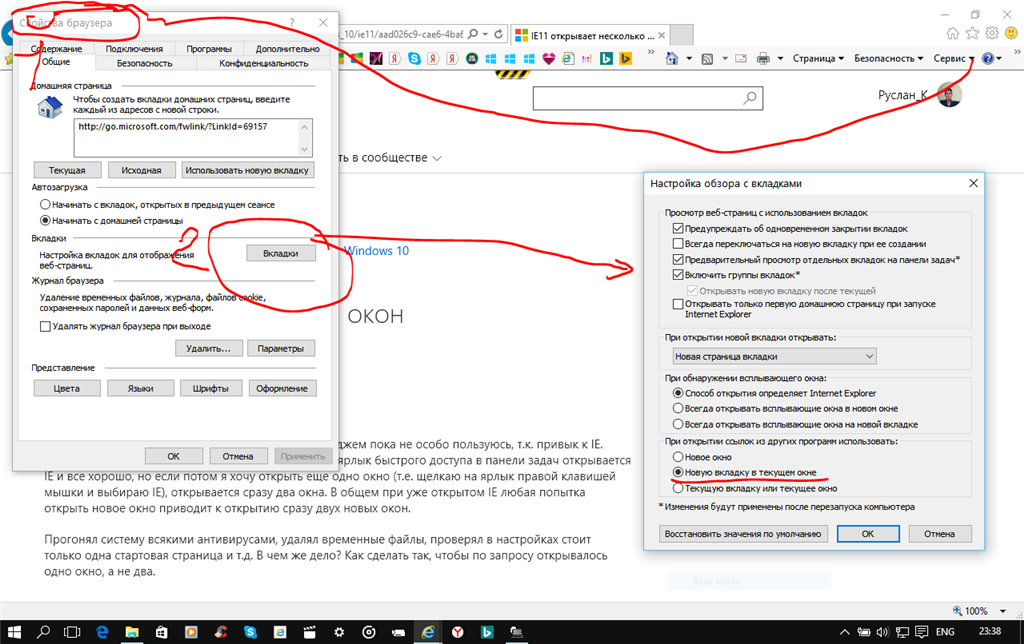Click Использовать новую вкладку button
The width and height of the screenshot is (1024, 644).
[x=247, y=170]
